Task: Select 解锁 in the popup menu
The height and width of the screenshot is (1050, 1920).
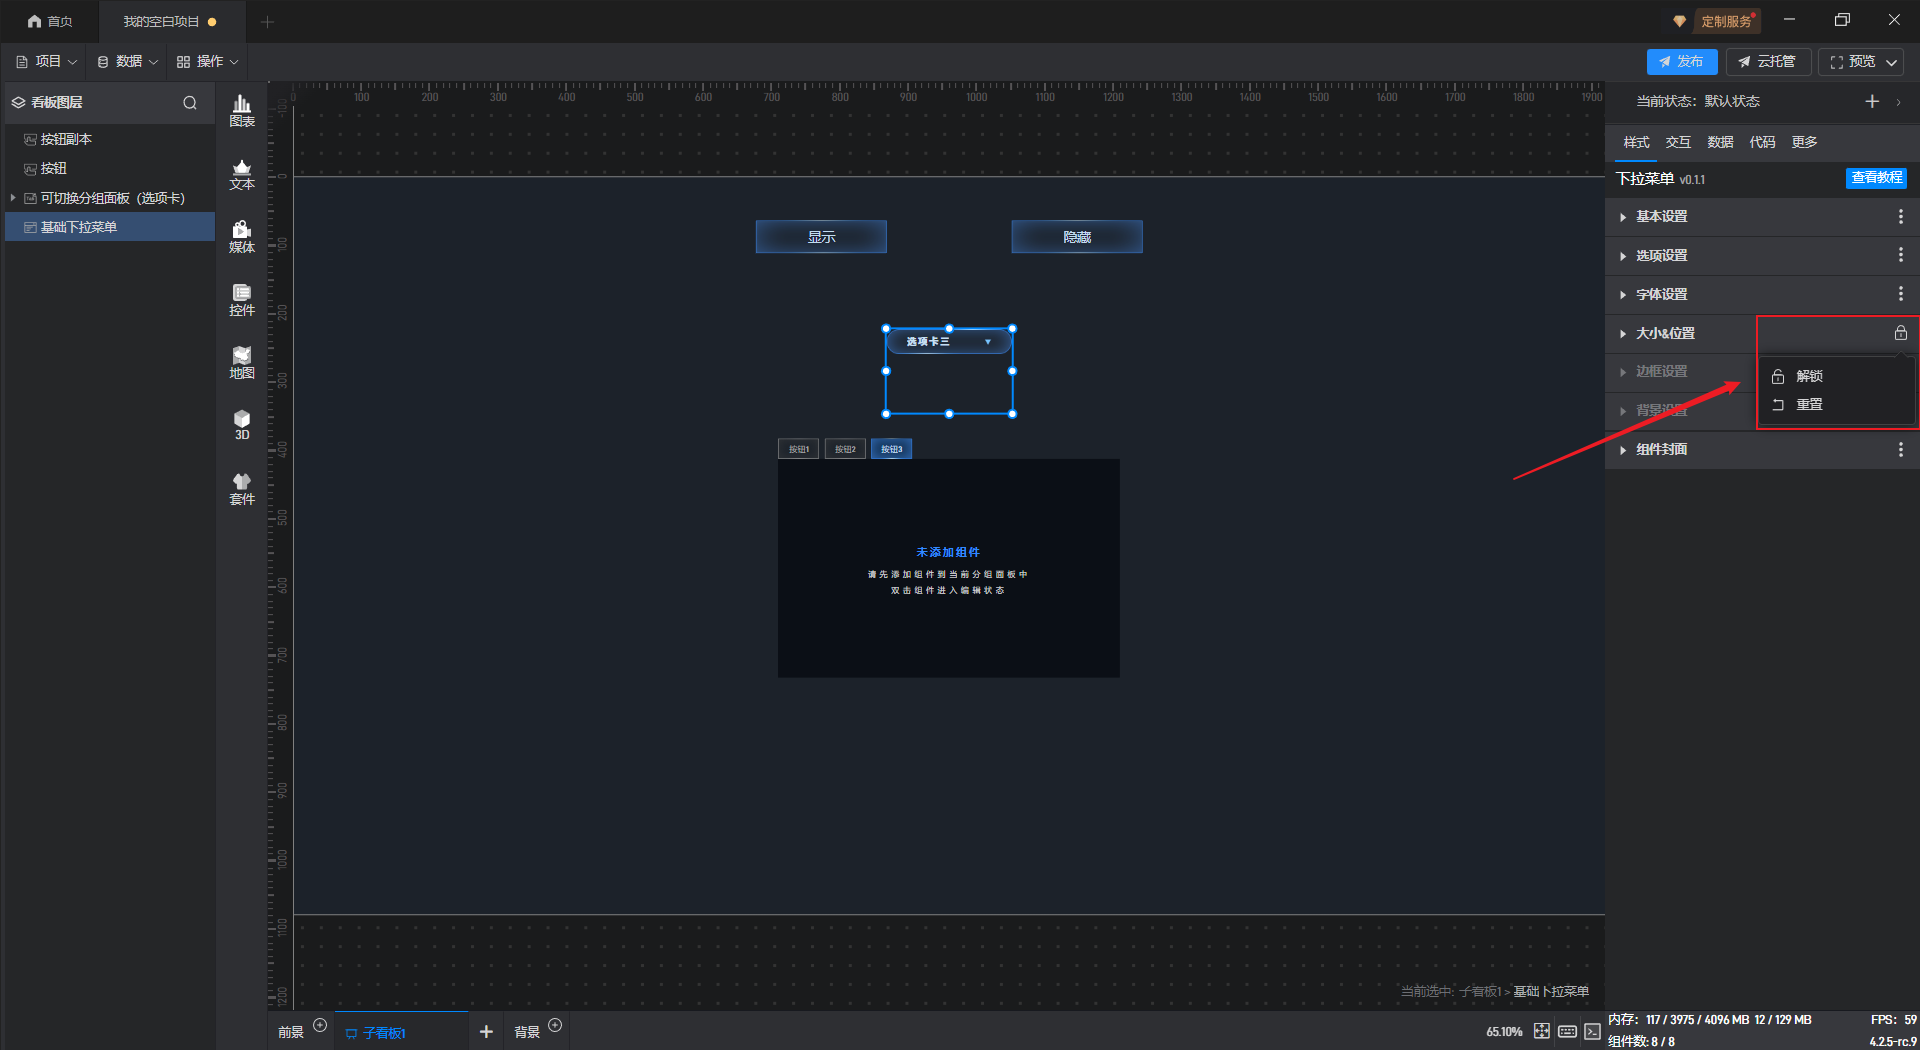Action: click(x=1809, y=376)
